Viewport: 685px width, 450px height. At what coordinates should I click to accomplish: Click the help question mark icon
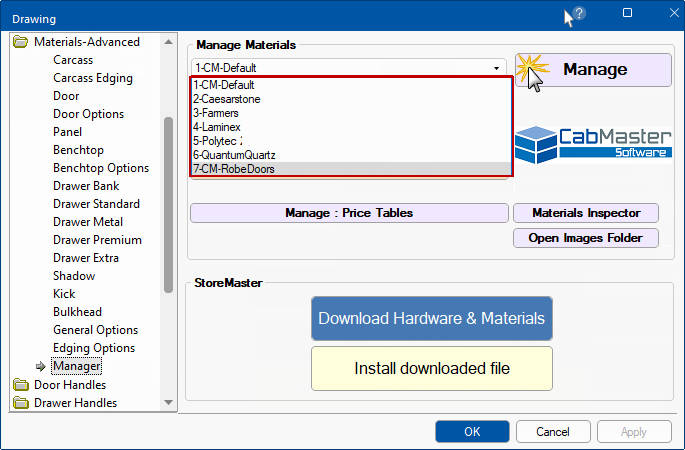(x=579, y=14)
